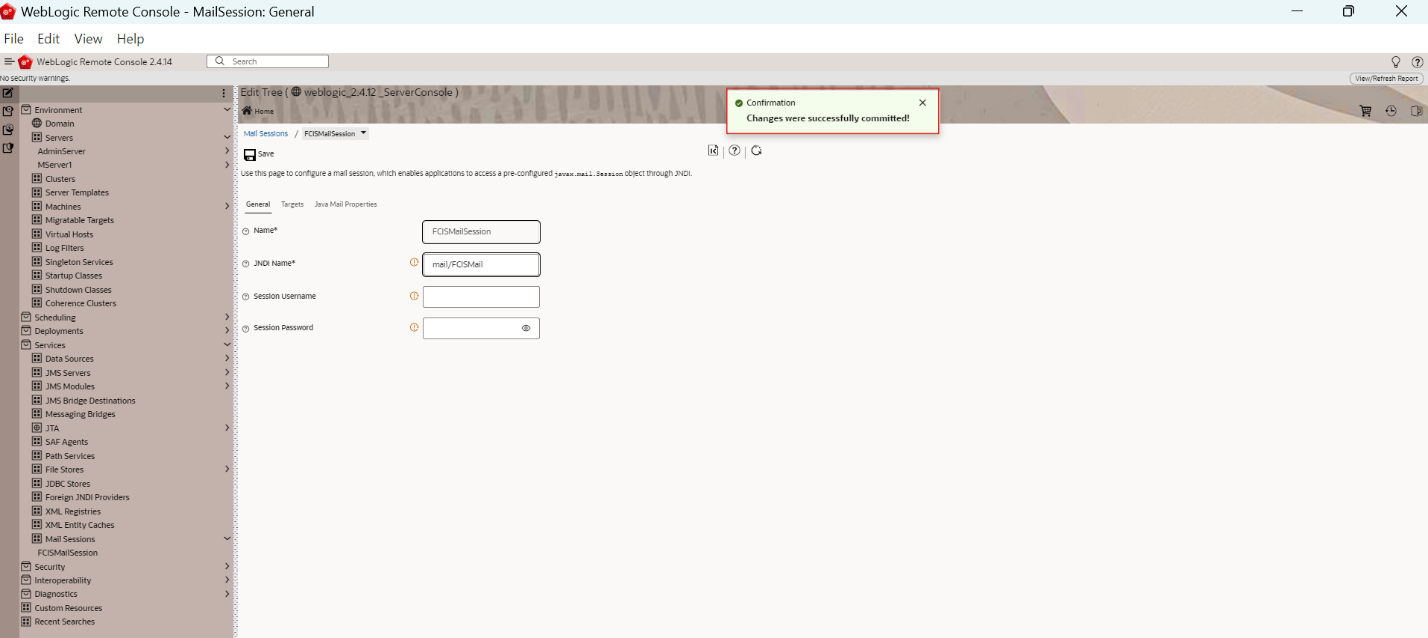Click the landing page icon beside help
This screenshot has height=638, width=1428.
coord(713,150)
